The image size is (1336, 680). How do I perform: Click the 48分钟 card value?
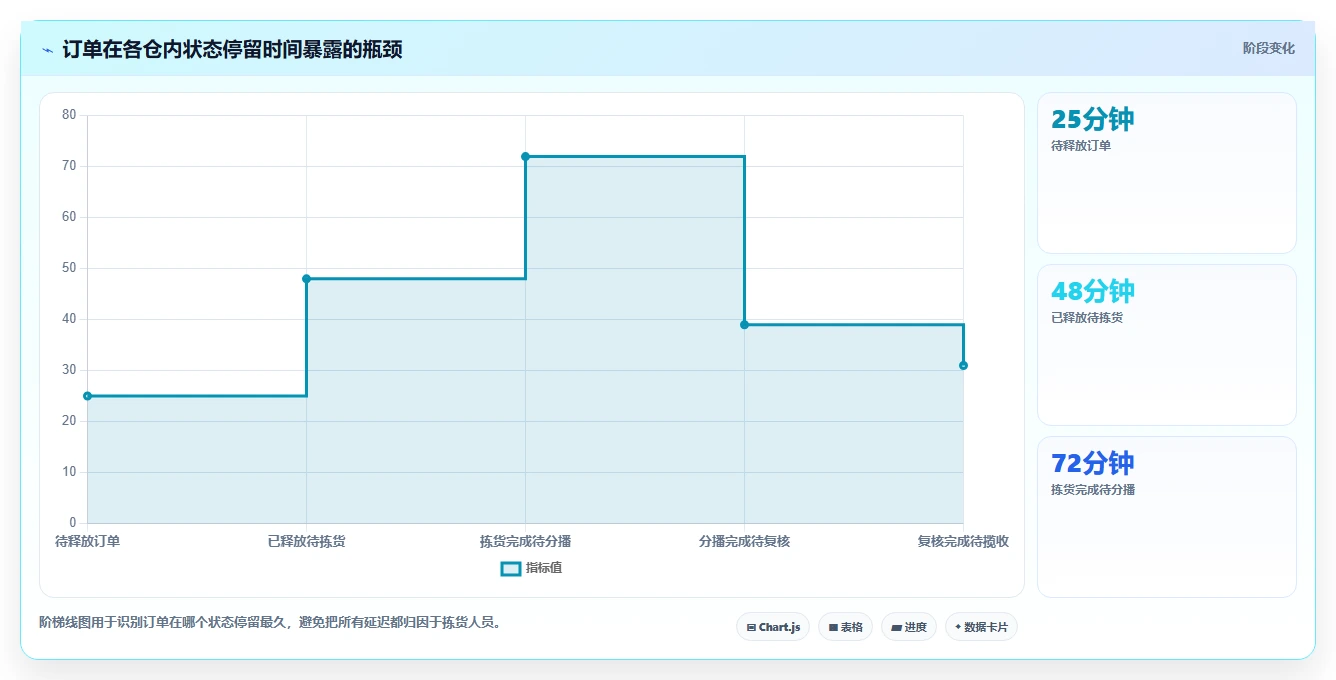coord(1092,292)
